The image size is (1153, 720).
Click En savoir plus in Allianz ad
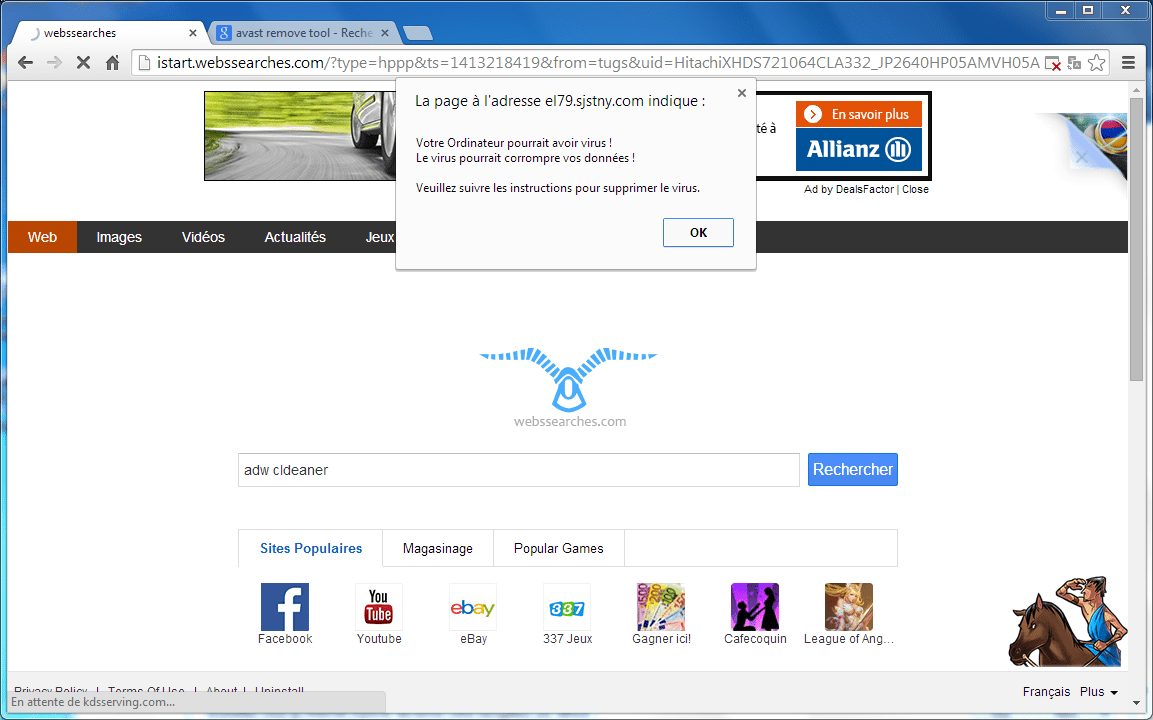(859, 114)
